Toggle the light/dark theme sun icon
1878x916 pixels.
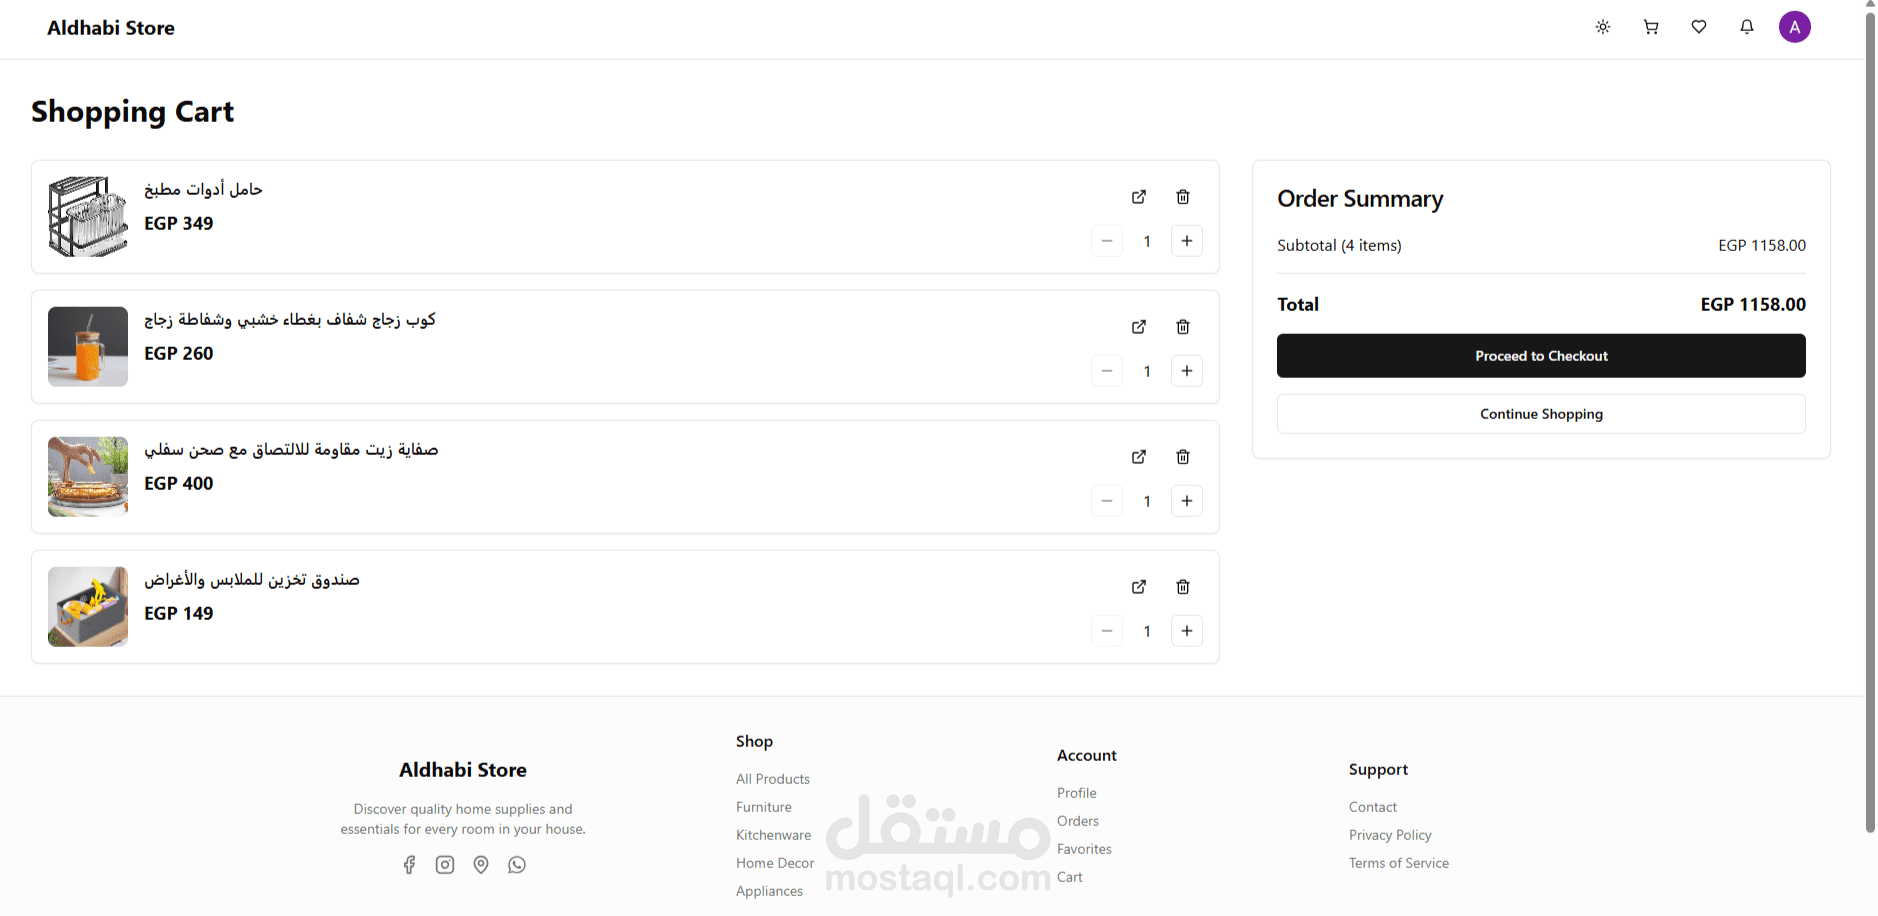click(1603, 27)
